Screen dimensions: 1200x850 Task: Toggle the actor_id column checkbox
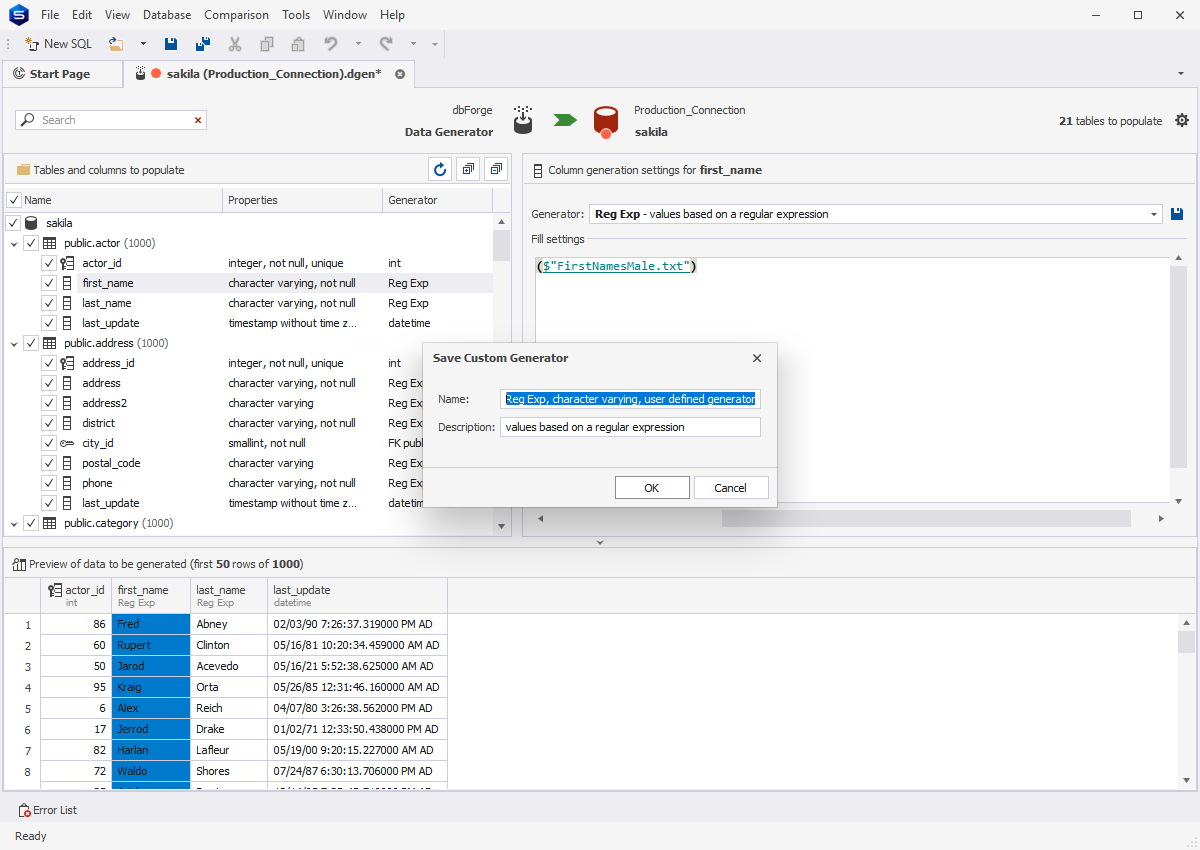tap(49, 263)
